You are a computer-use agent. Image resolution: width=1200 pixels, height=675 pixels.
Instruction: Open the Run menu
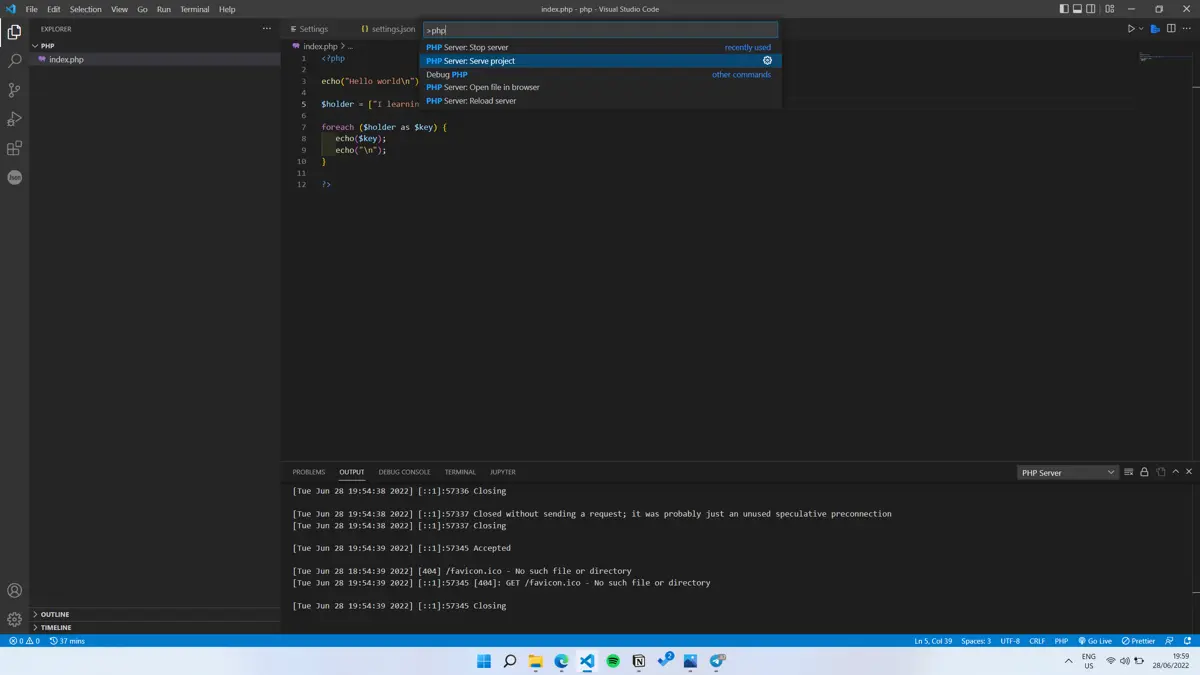point(164,9)
